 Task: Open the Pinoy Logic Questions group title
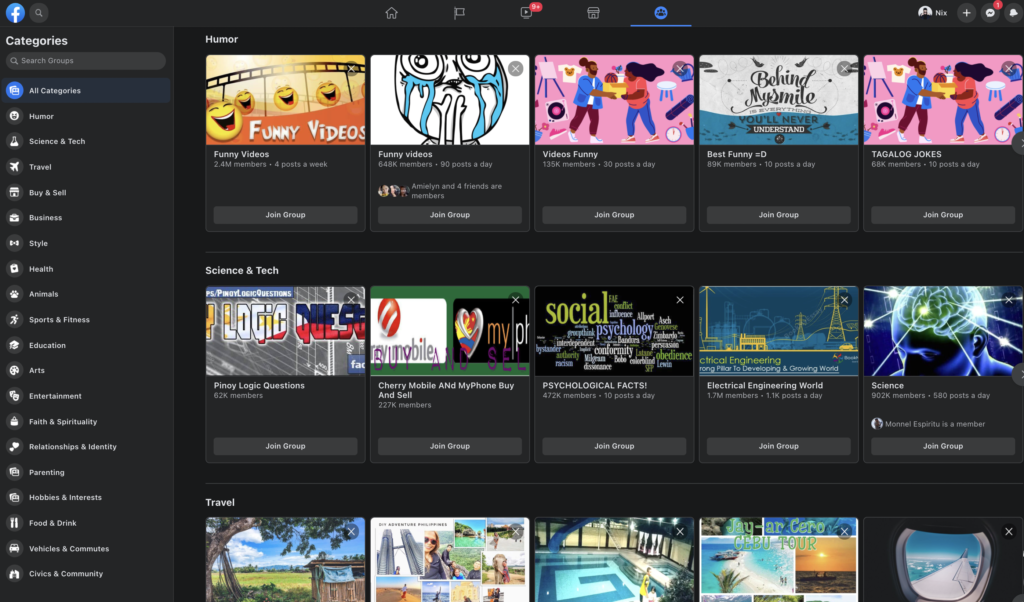coord(259,385)
